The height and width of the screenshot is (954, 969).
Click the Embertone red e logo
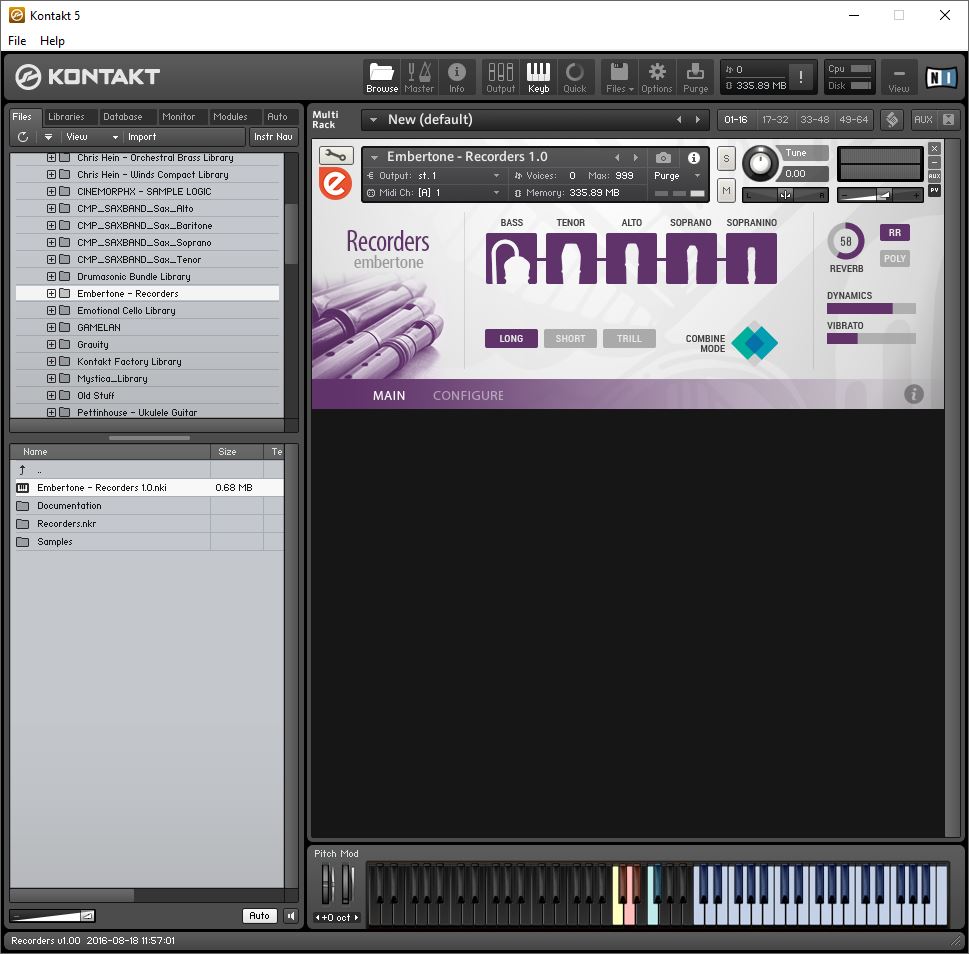point(336,184)
